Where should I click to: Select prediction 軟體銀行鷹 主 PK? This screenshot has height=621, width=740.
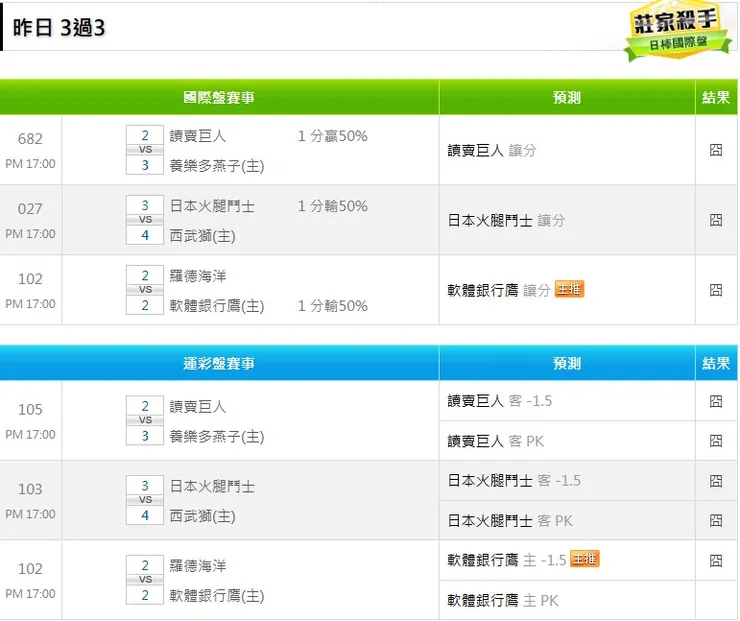(x=503, y=600)
